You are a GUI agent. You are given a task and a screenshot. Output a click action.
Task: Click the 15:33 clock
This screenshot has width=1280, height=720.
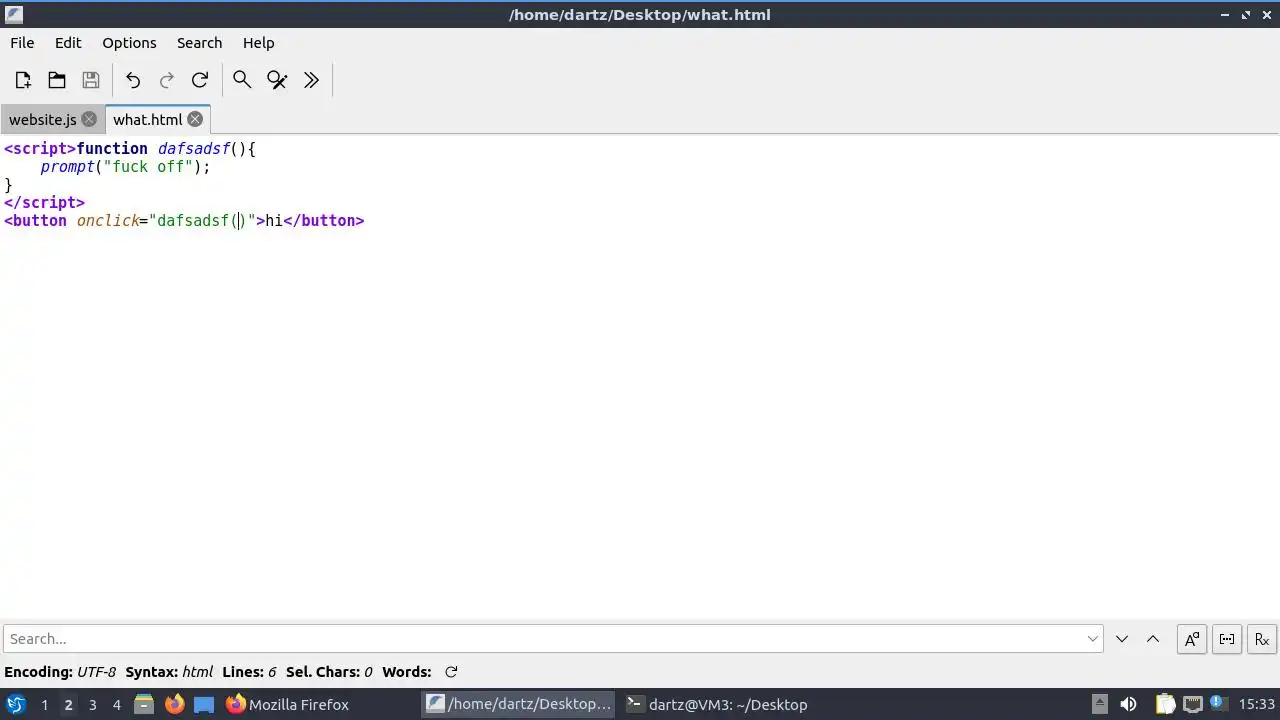click(1257, 705)
